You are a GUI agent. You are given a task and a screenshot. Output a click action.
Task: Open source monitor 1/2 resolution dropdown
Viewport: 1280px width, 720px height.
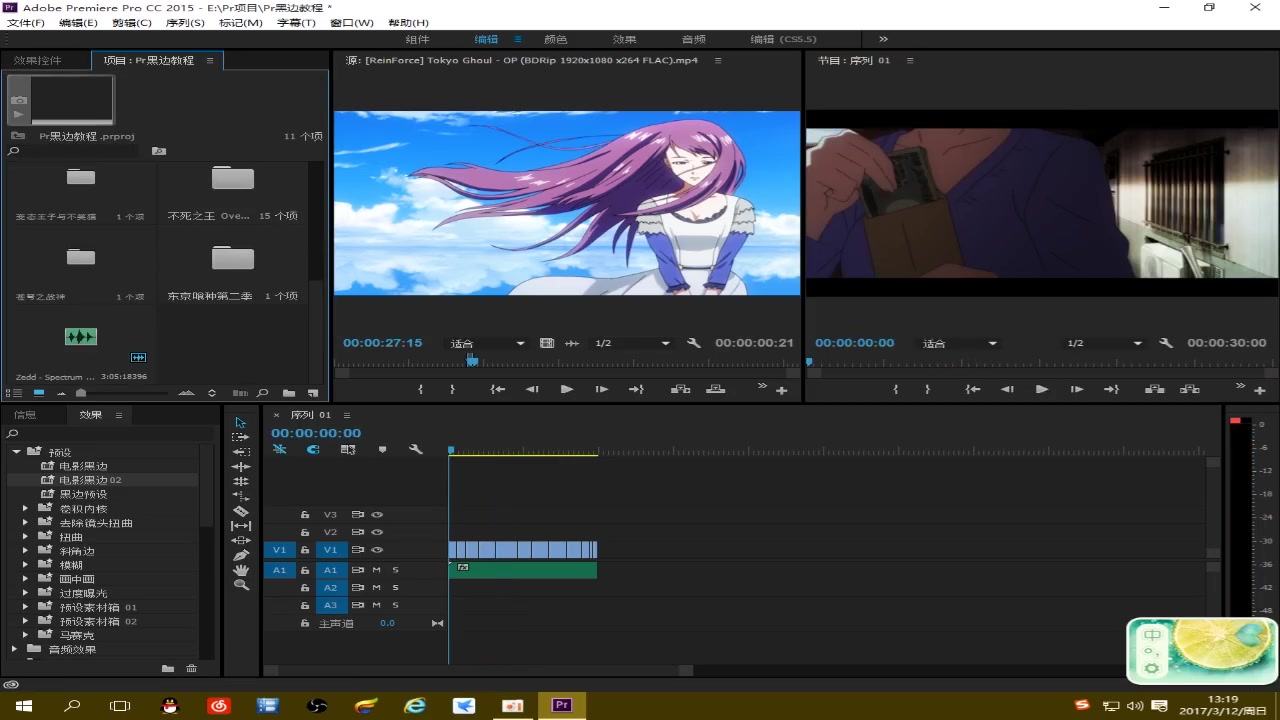click(x=632, y=343)
